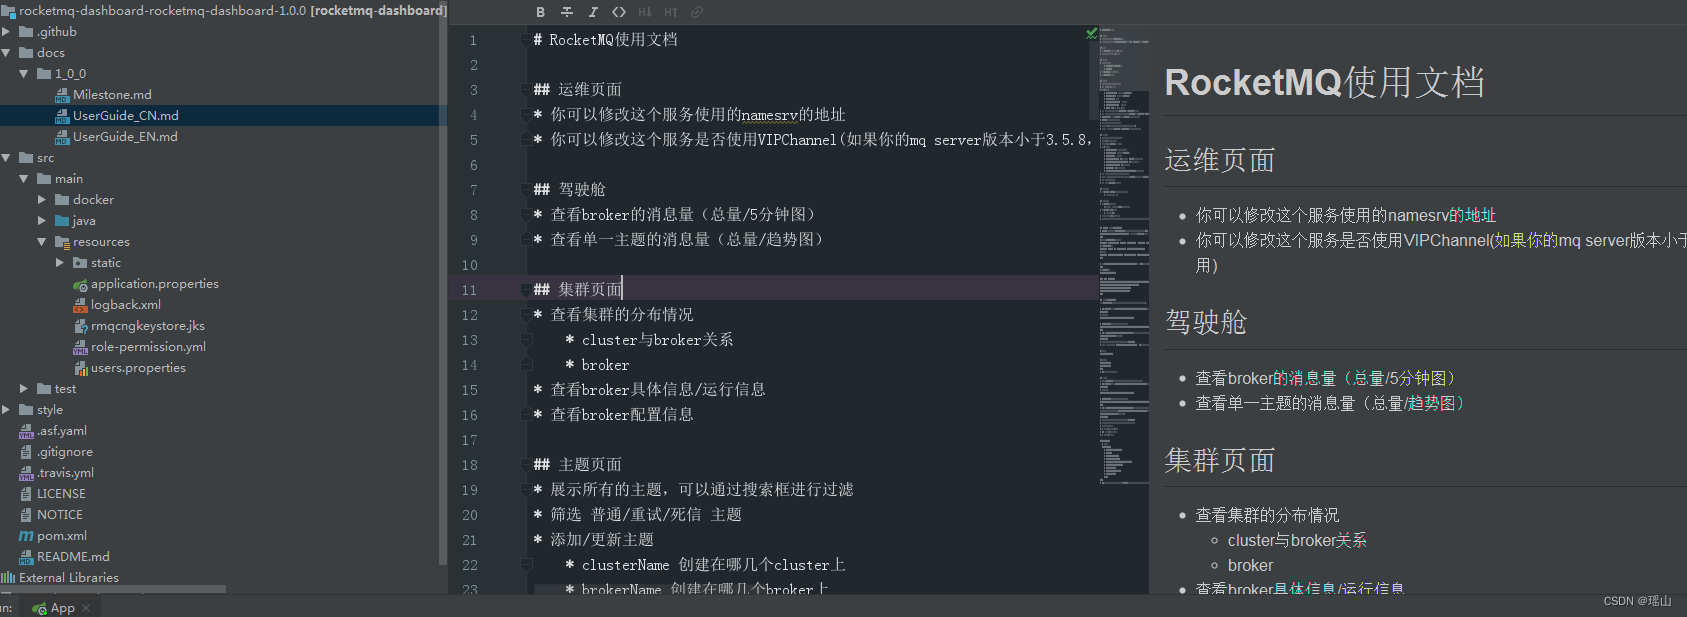Collapse the resources folder
Viewport: 1687px width, 617px height.
coord(42,241)
